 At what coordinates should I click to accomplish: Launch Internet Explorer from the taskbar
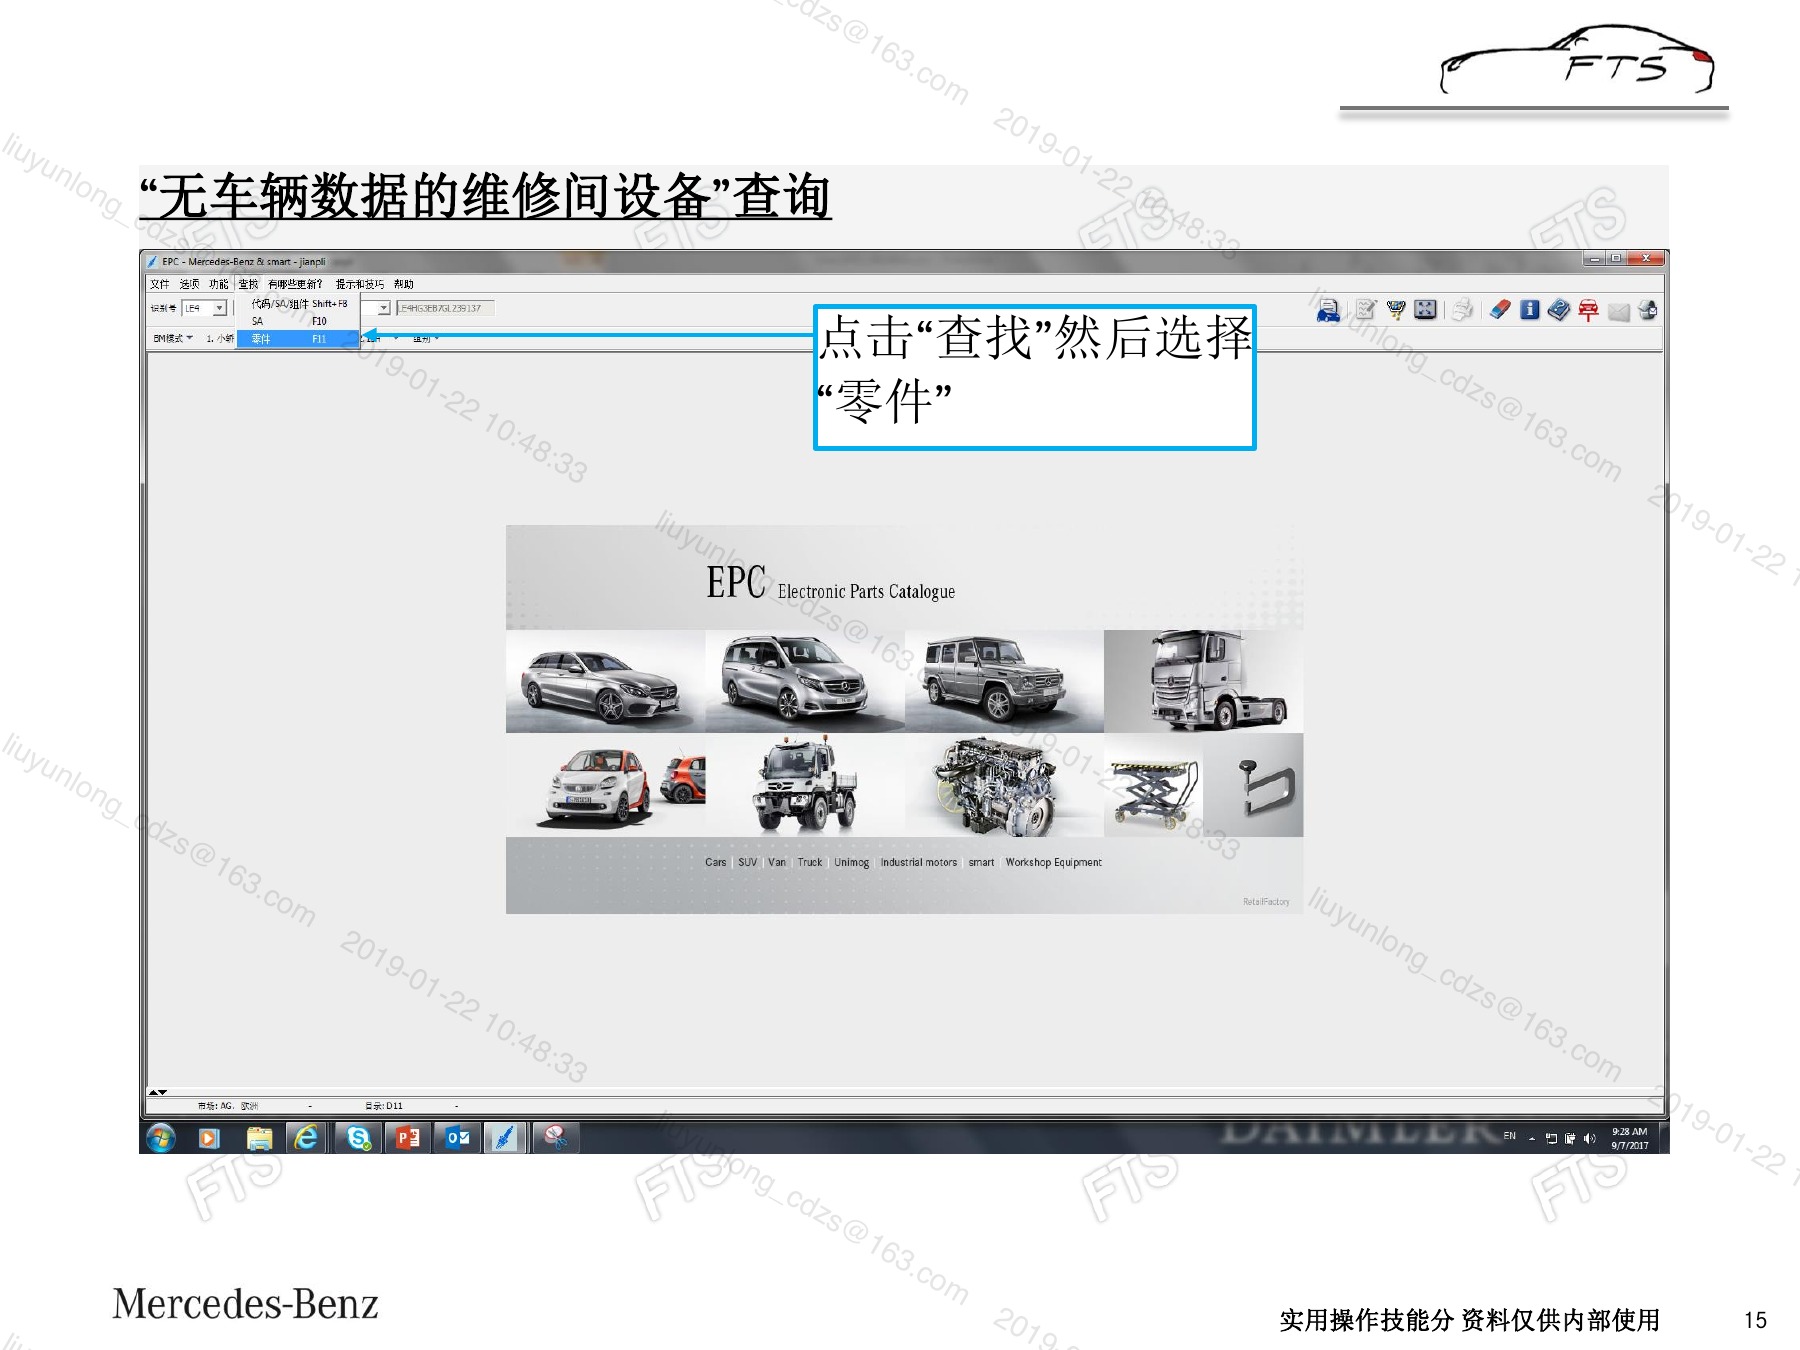pos(307,1137)
